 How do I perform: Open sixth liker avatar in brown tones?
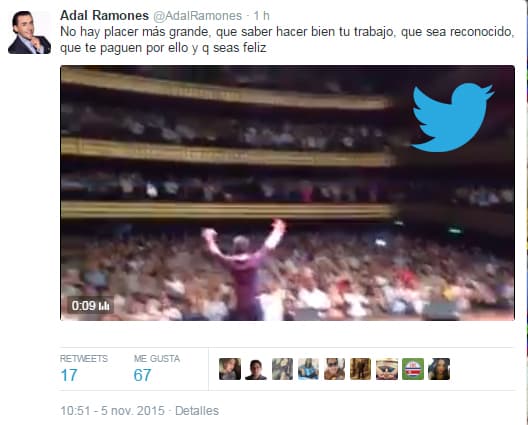(361, 369)
